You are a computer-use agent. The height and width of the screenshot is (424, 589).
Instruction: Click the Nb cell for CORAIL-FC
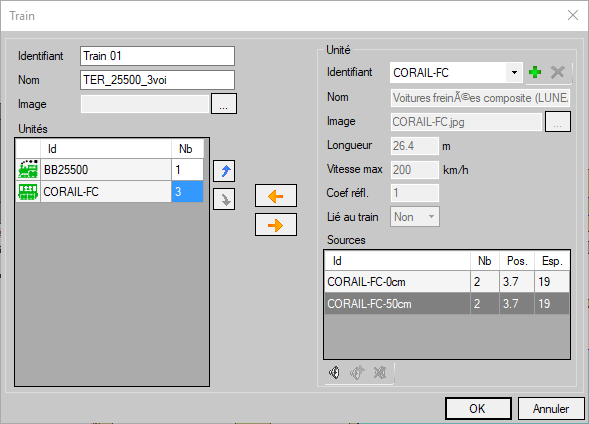187,192
